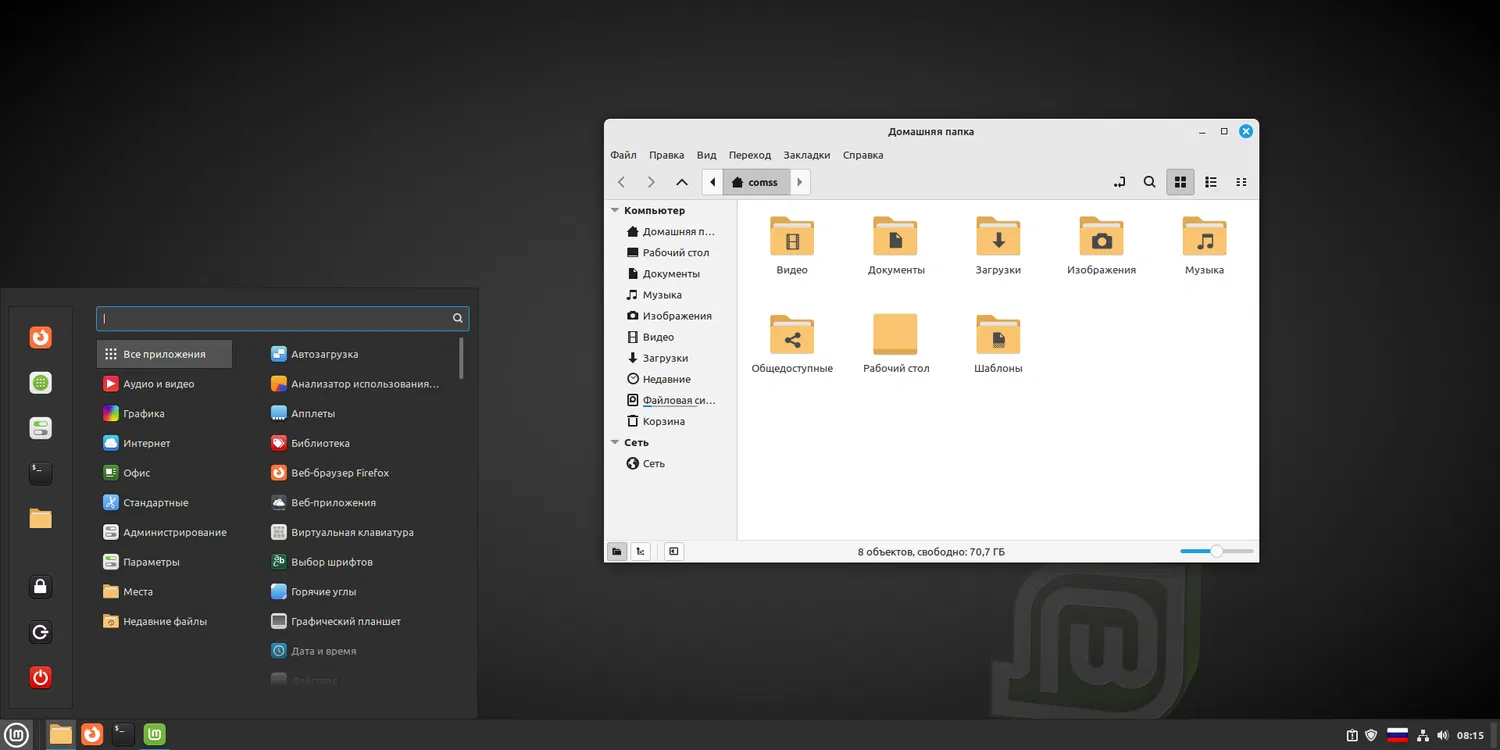Collapse the Компьютер section in sidebar
Screen dimensions: 1500x750
click(x=614, y=211)
